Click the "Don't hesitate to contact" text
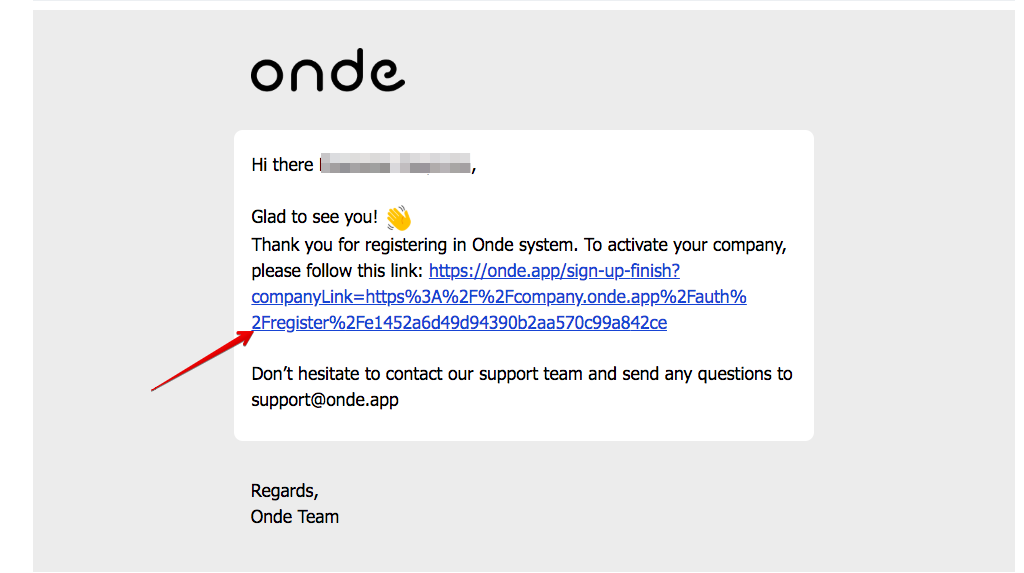 point(345,374)
